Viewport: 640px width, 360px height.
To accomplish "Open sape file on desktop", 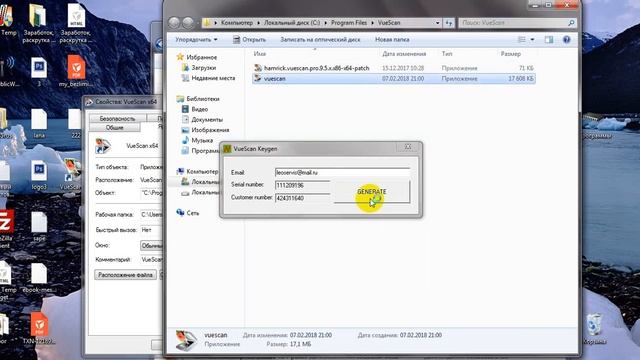I will (x=39, y=227).
